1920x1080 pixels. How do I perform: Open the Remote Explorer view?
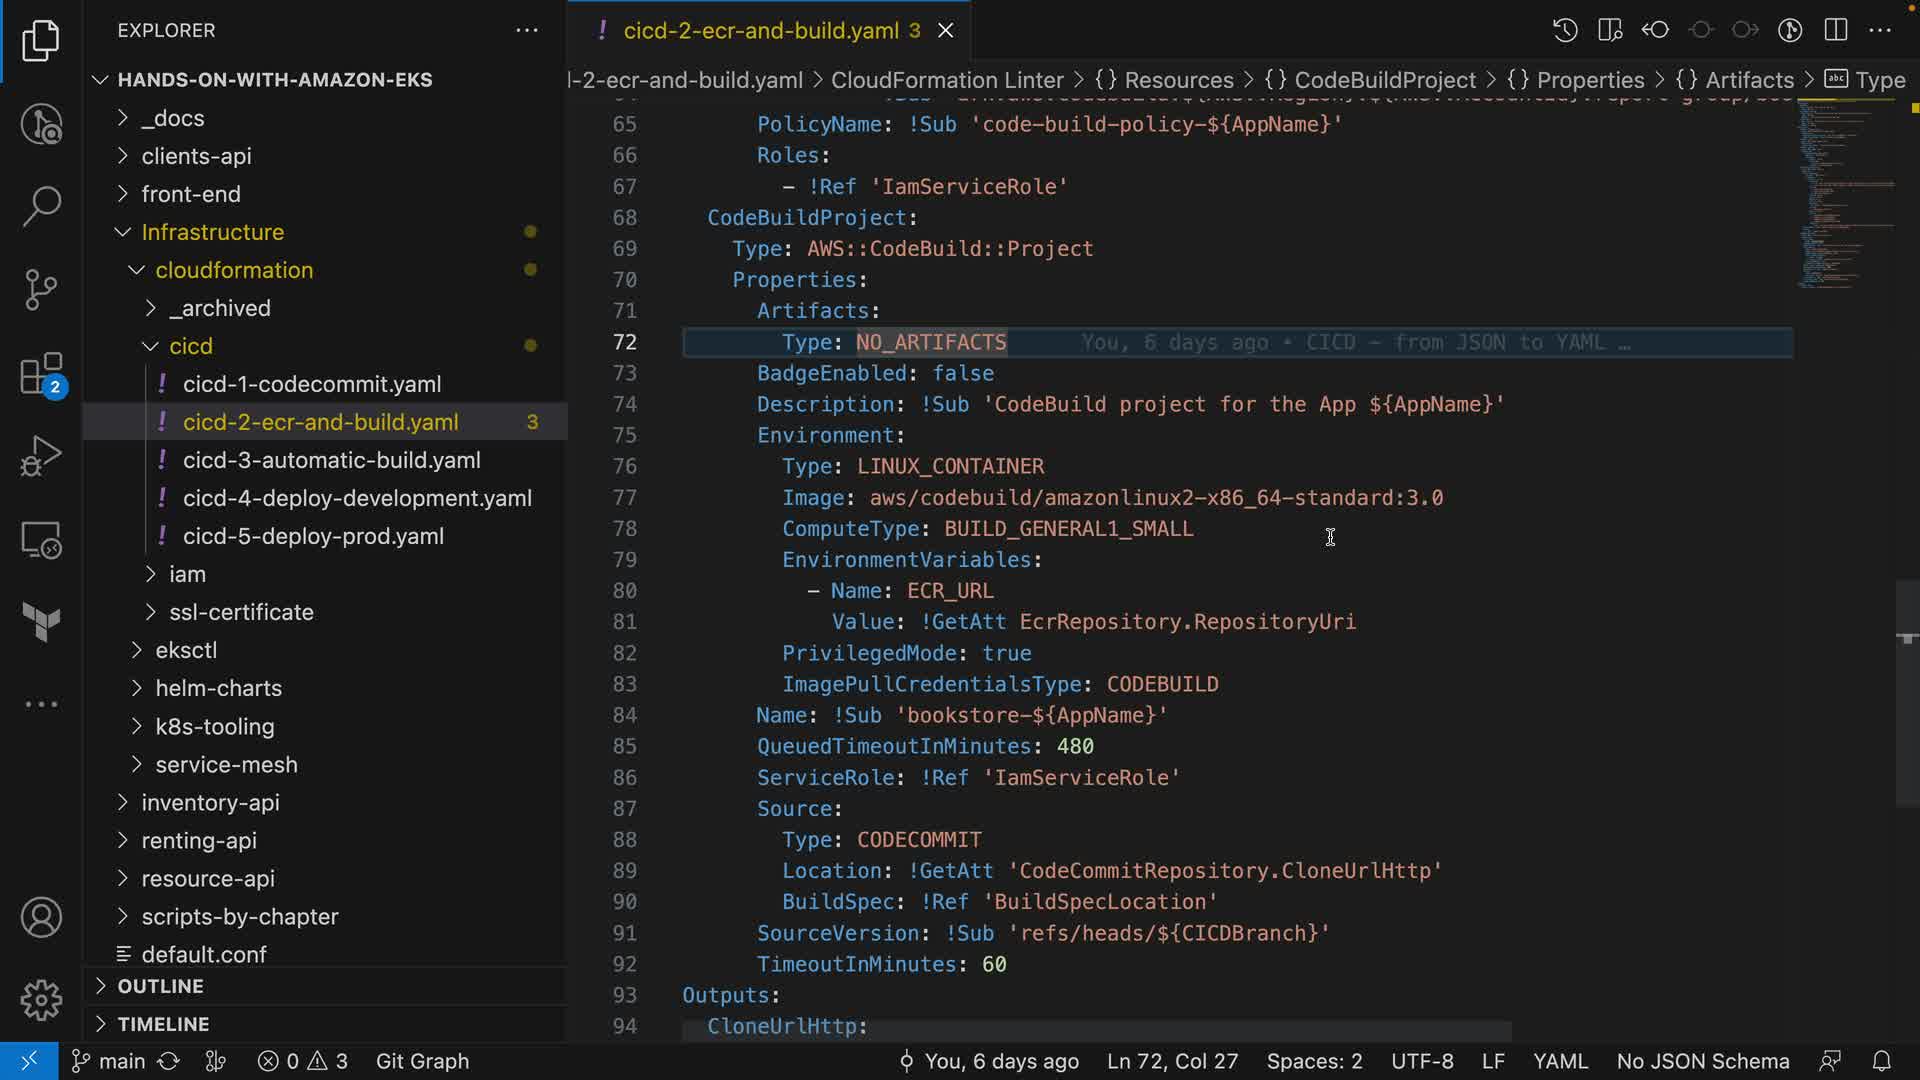(41, 540)
